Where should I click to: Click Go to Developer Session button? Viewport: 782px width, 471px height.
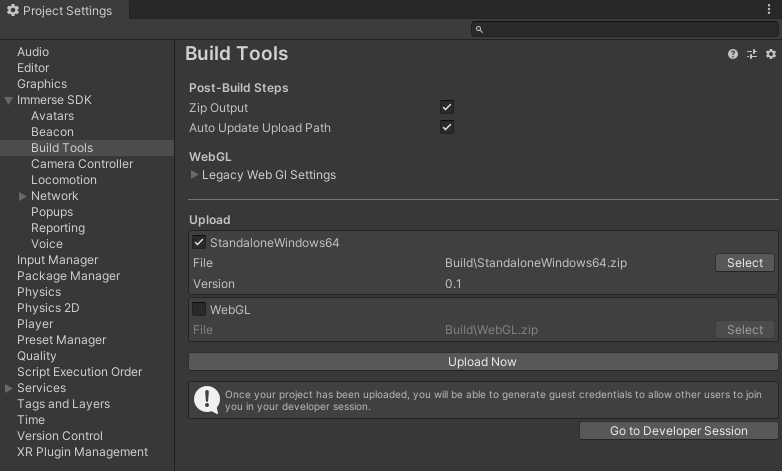678,431
